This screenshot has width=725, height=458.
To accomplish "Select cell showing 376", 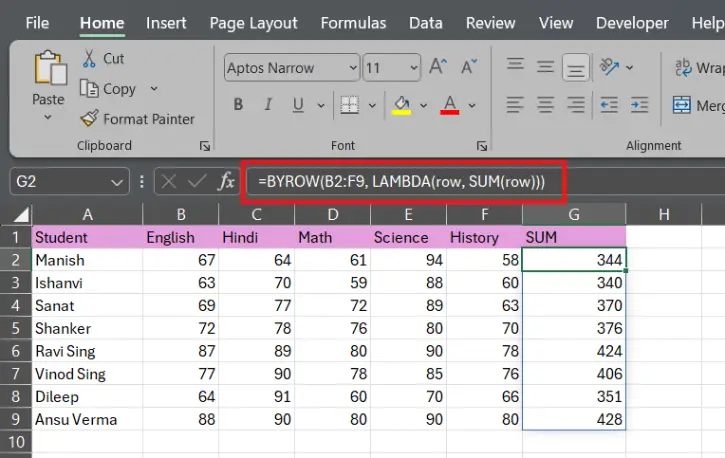I will (574, 328).
